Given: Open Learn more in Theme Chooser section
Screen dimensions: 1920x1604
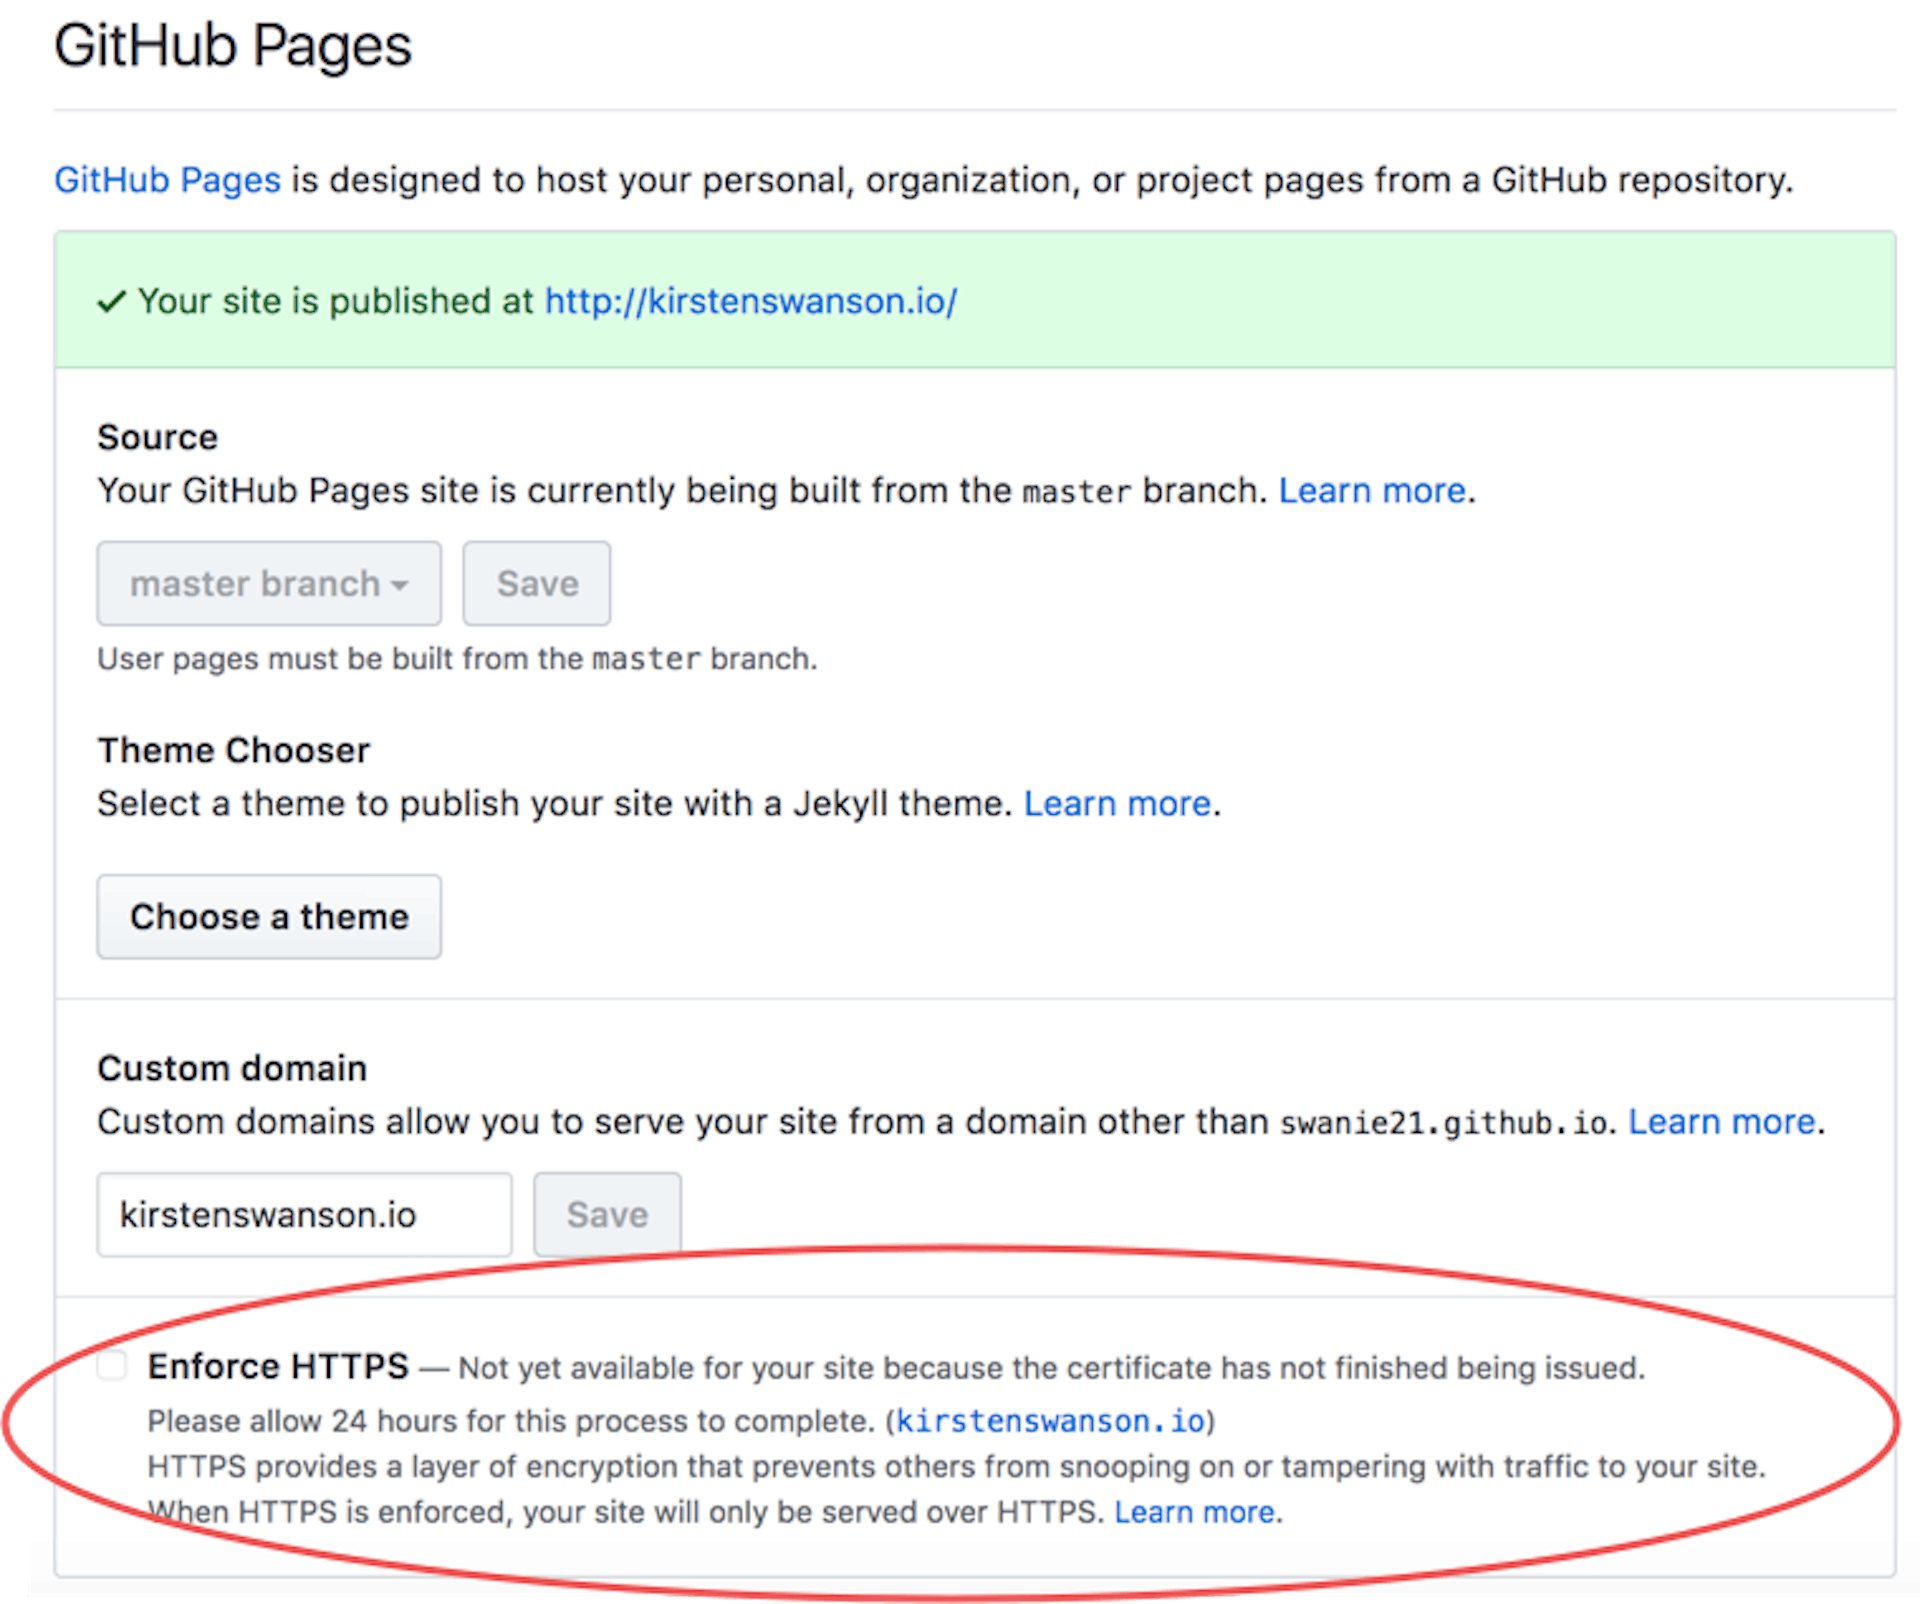Looking at the screenshot, I should pos(1117,804).
